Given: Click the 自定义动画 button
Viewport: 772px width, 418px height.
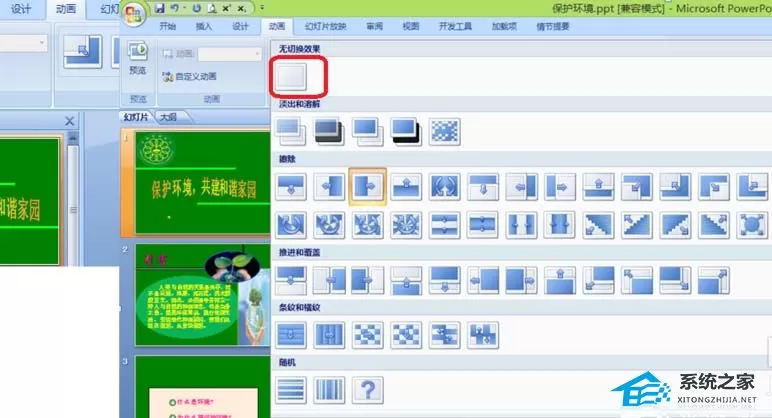Looking at the screenshot, I should [x=190, y=77].
